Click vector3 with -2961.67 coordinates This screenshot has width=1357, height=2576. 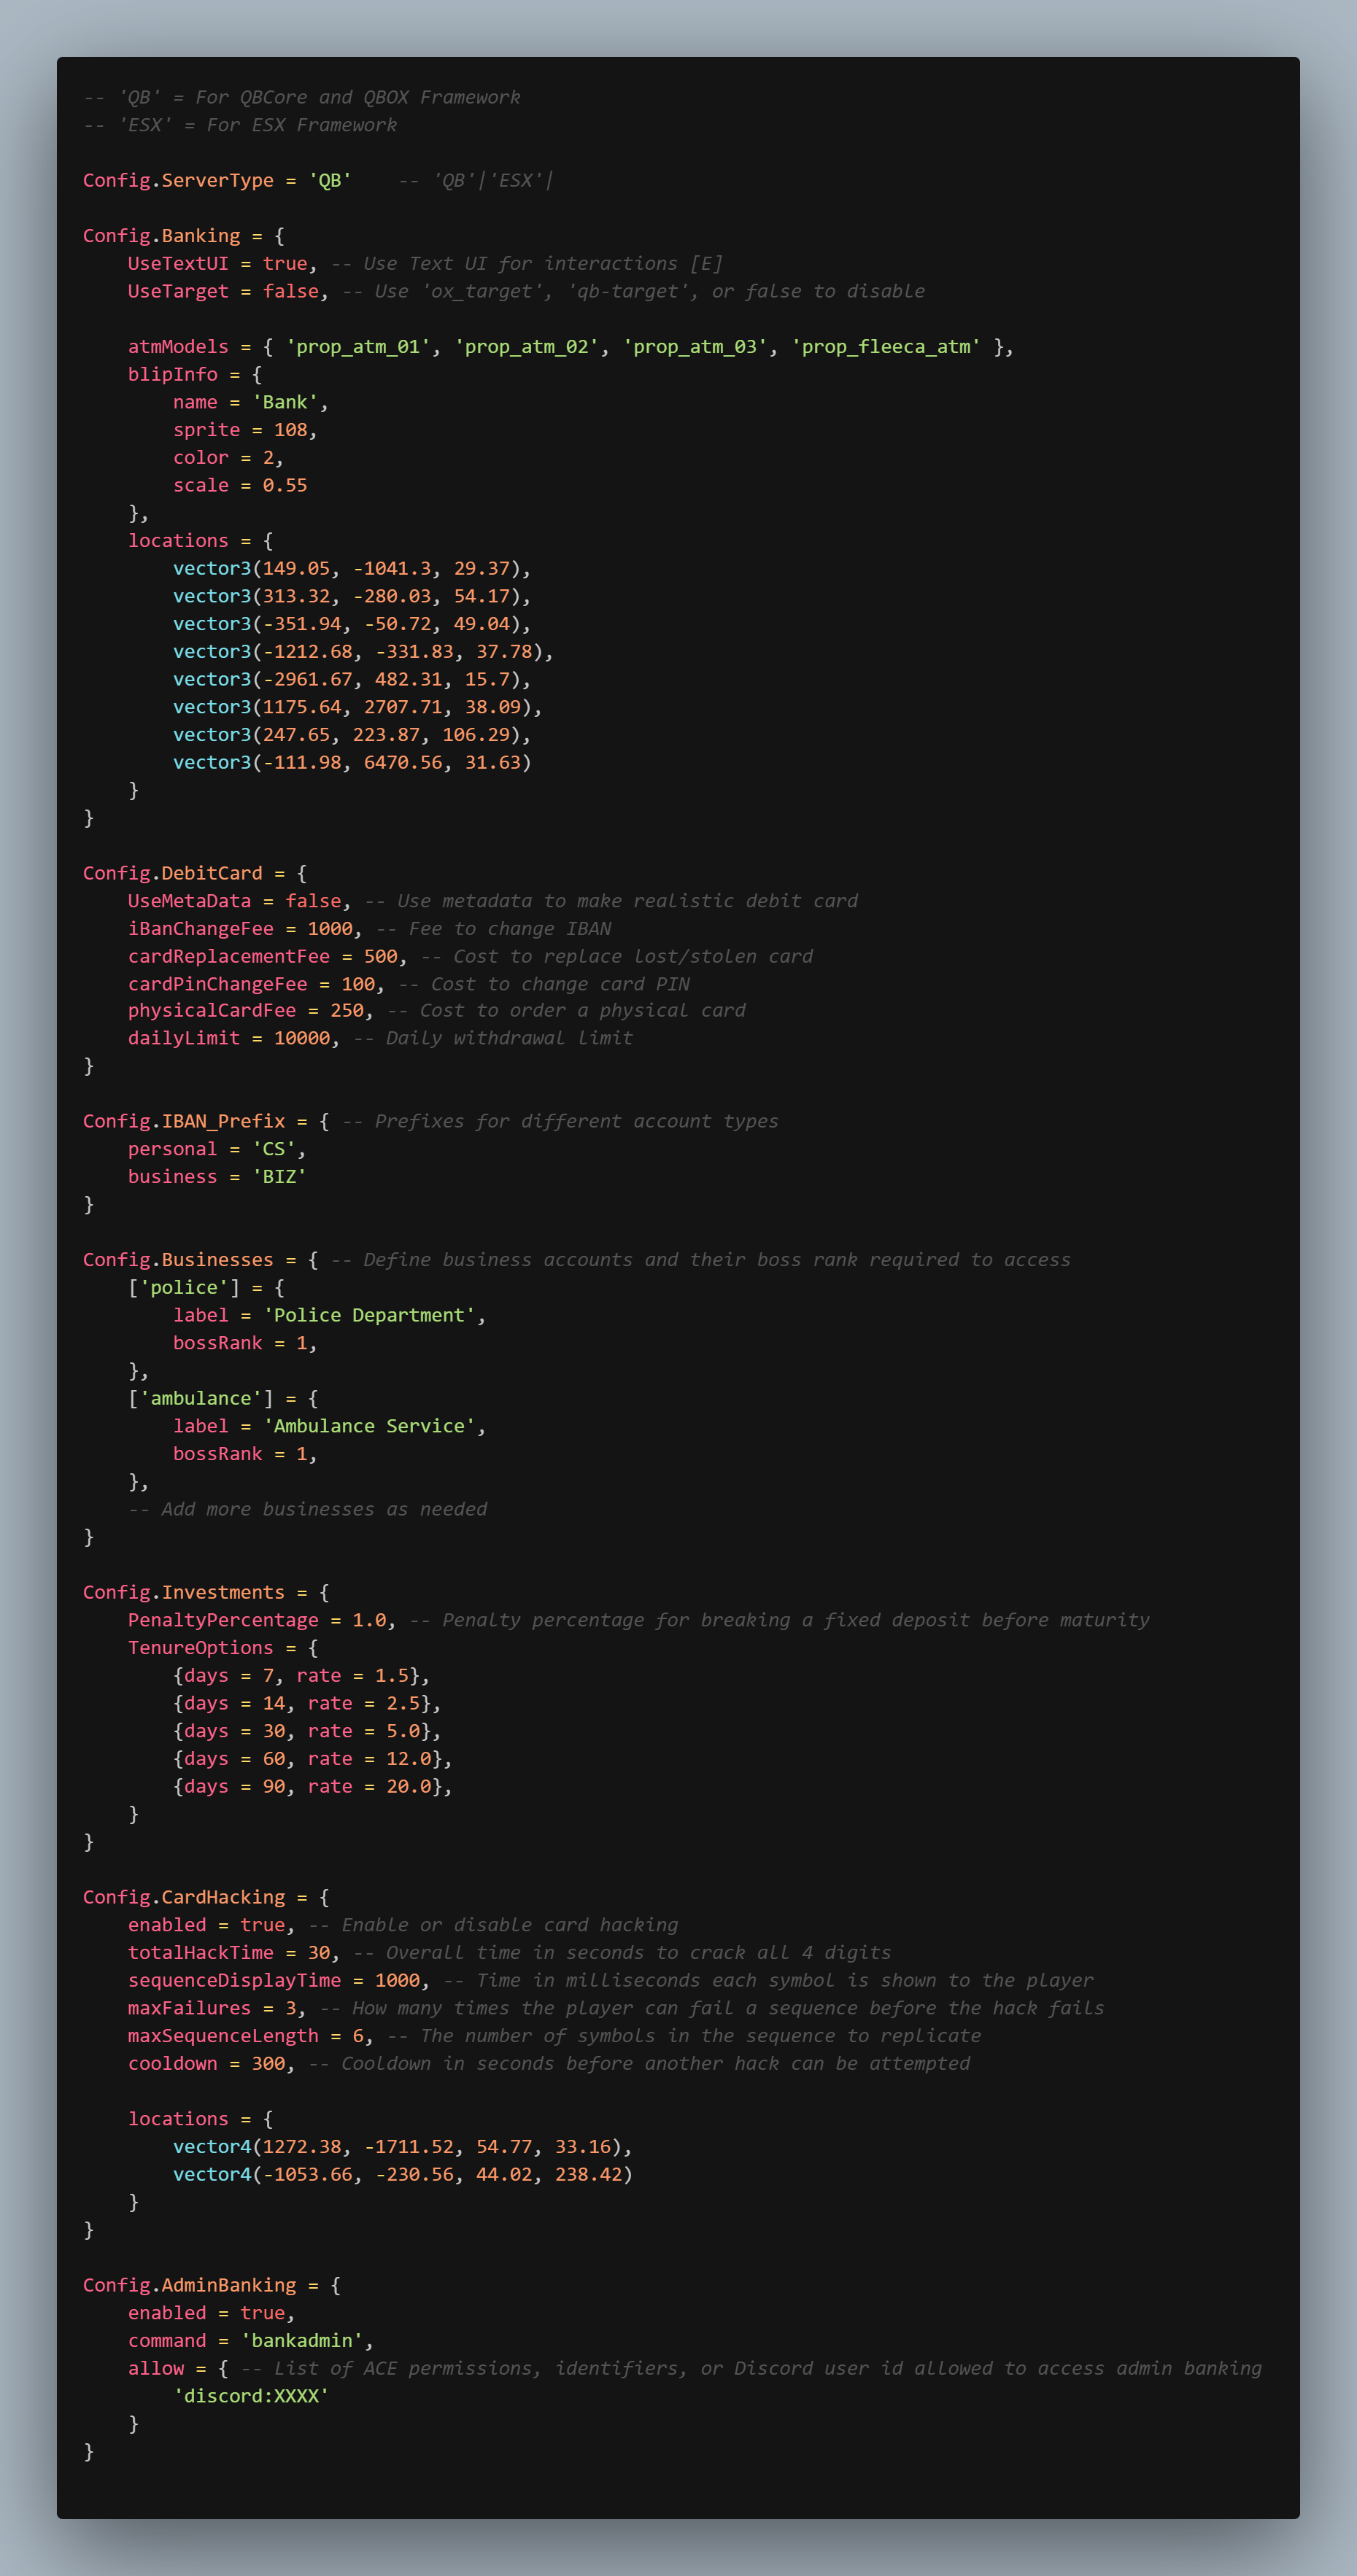tap(352, 679)
